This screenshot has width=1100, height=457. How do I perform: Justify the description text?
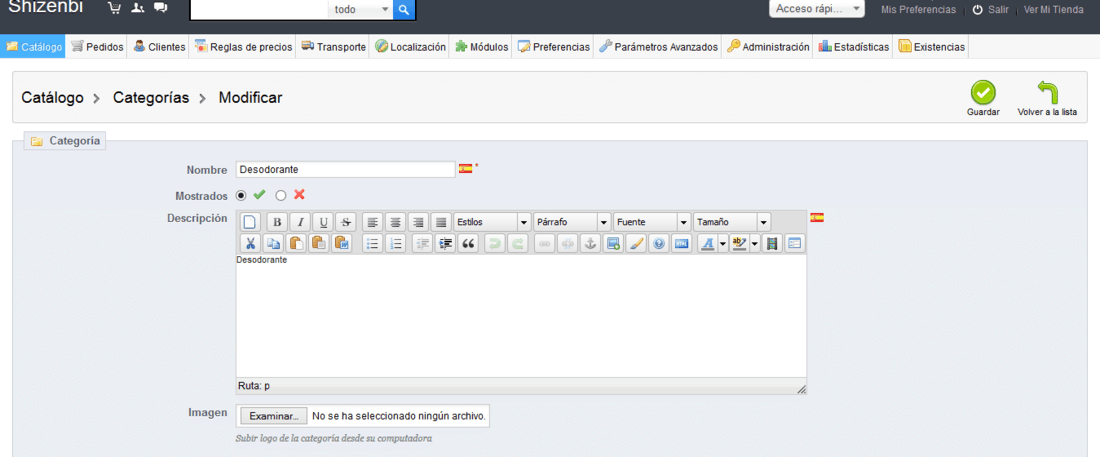coord(441,222)
